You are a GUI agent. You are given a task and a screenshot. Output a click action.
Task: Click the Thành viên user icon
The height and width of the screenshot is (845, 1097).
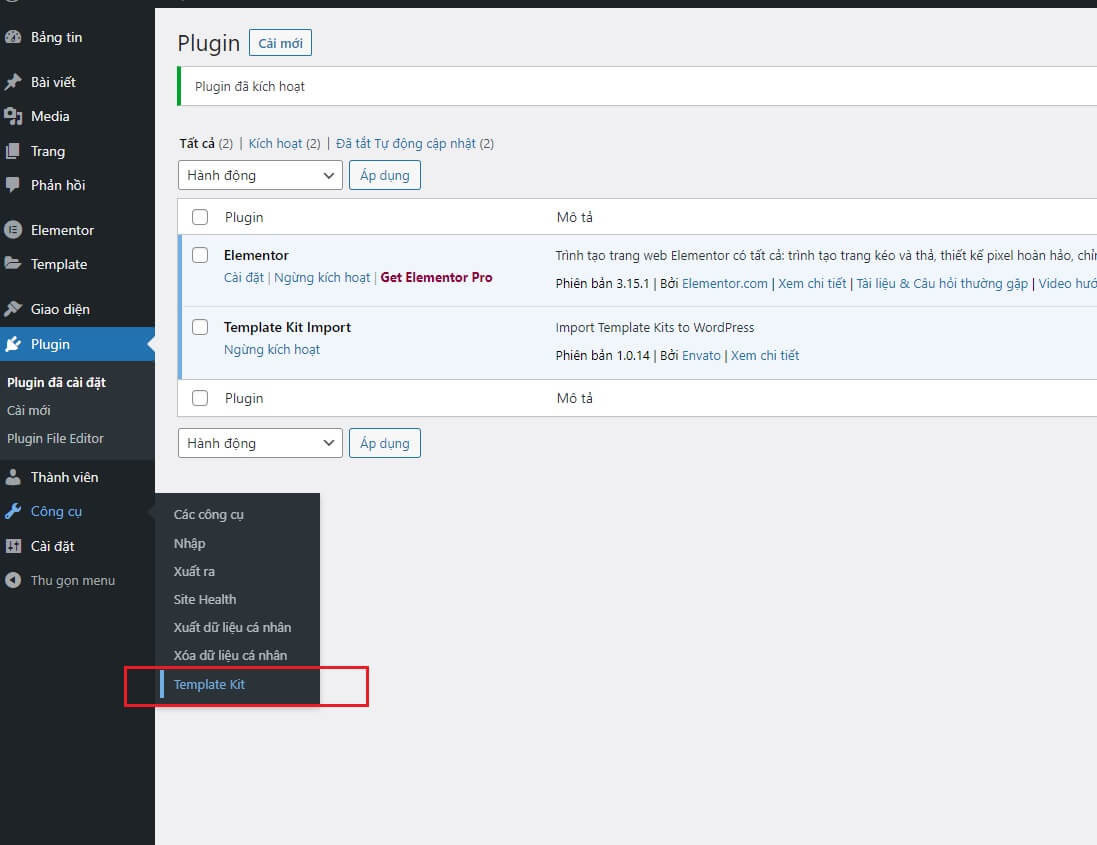pos(13,477)
